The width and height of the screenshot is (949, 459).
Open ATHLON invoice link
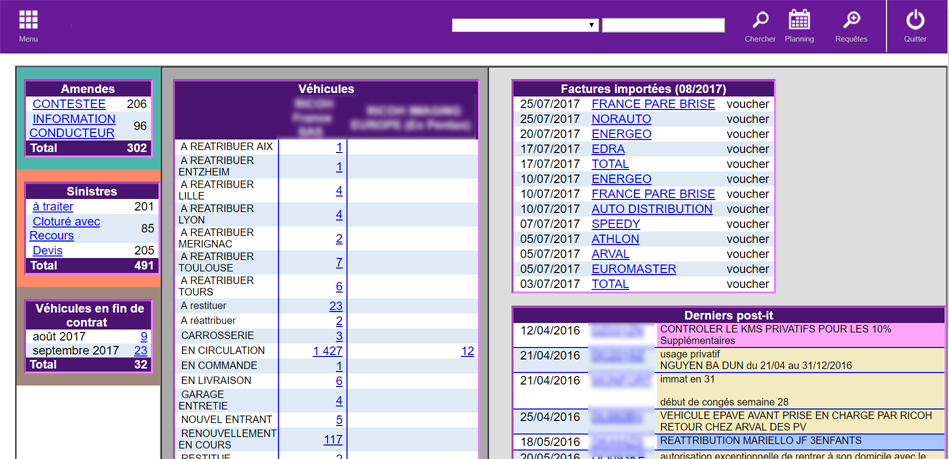tap(615, 239)
